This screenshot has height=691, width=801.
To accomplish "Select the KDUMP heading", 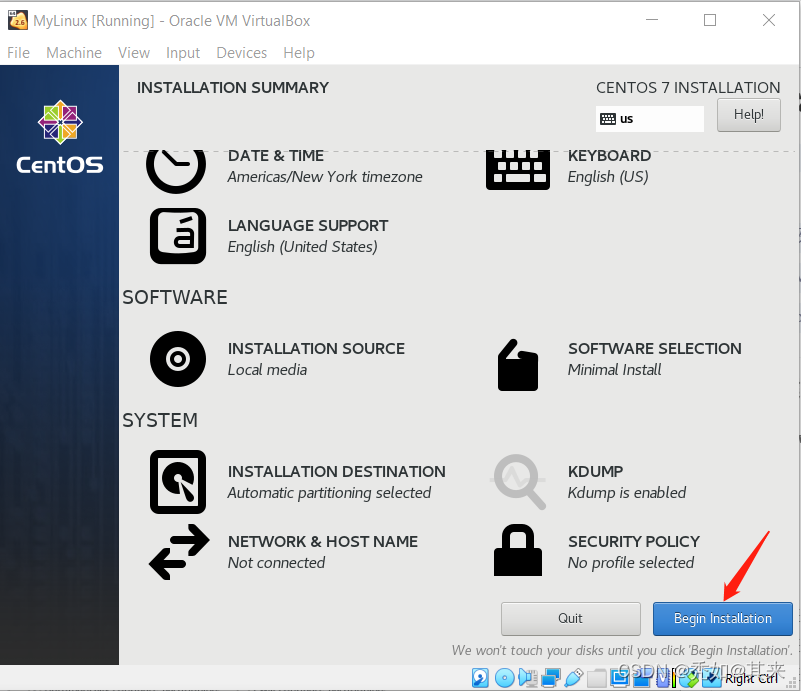I will [x=596, y=472].
